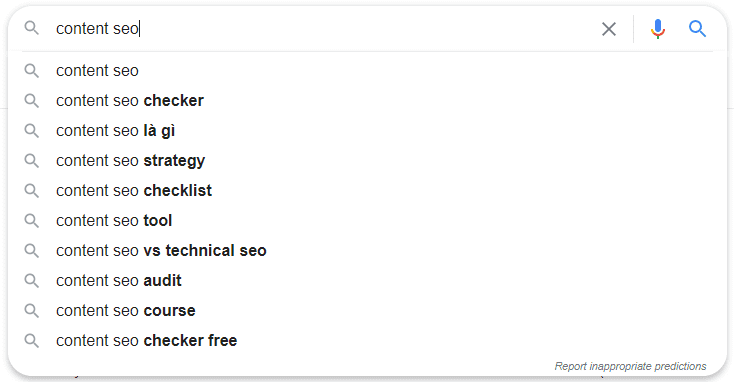Click the magnifier beside 'content seo strategy'

pyautogui.click(x=31, y=161)
